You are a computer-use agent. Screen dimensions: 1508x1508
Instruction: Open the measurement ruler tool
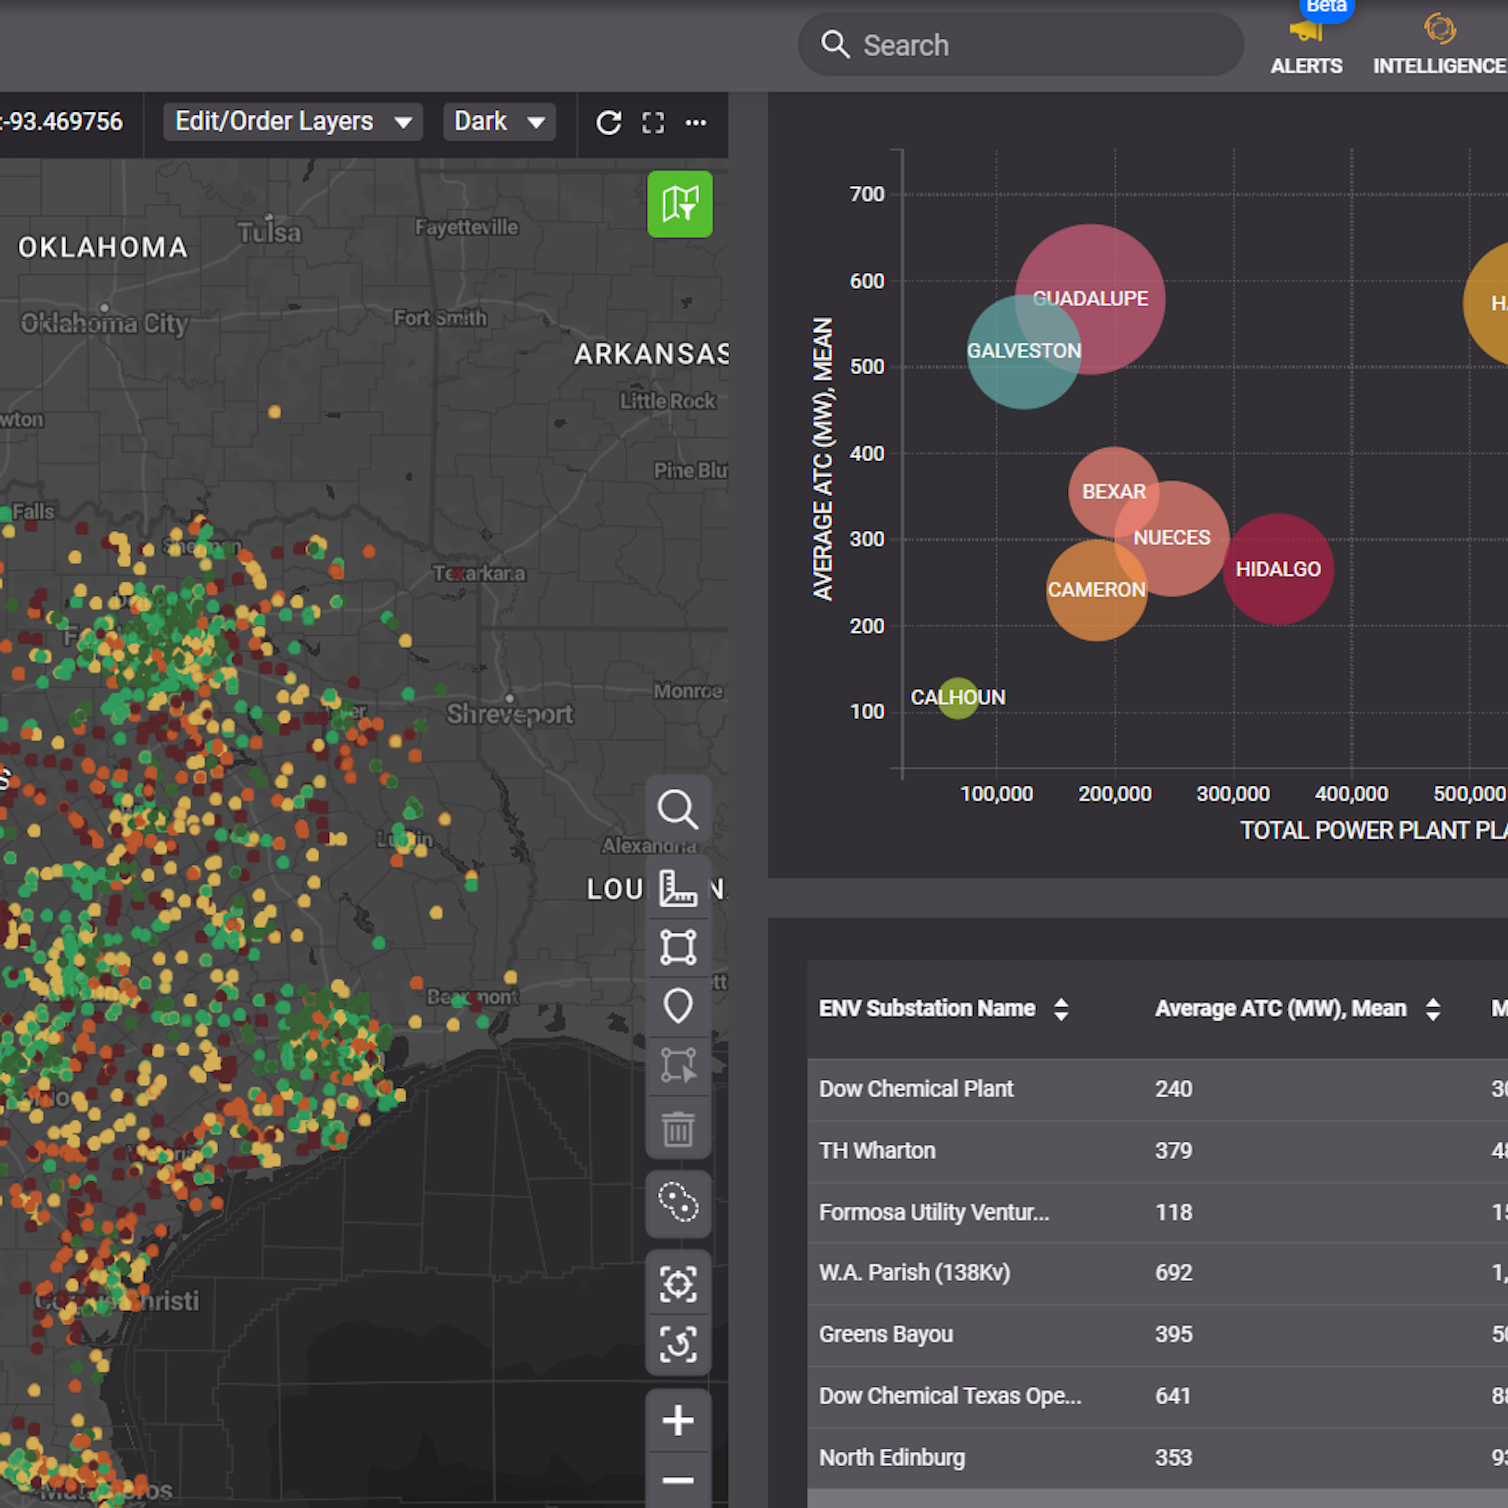tap(678, 888)
